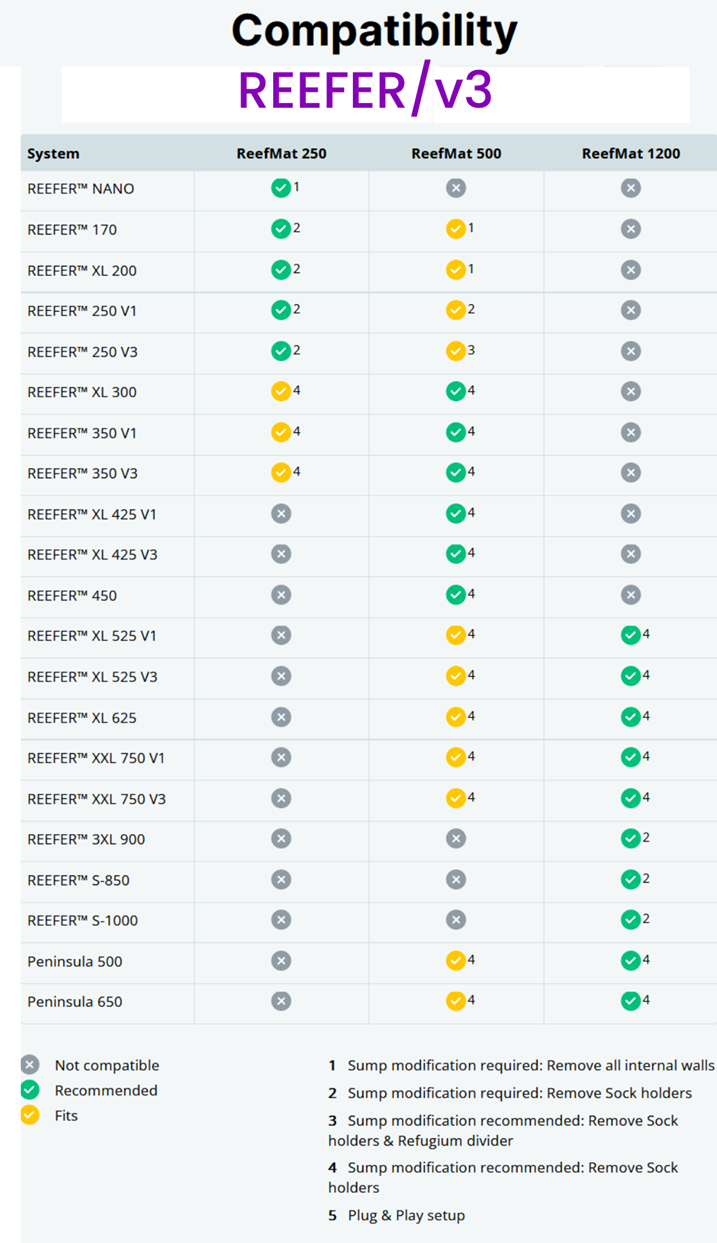Select the ReefMat 250 column header
This screenshot has width=717, height=1243.
click(x=281, y=153)
